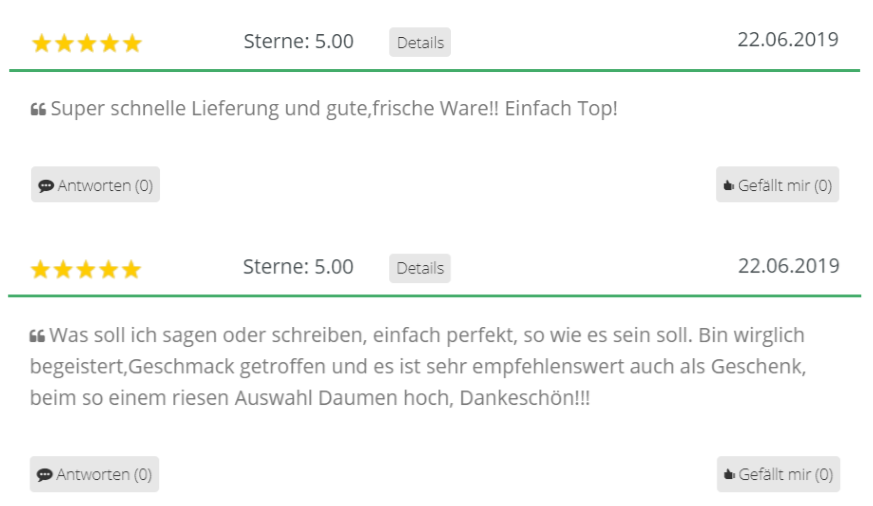Open Details of the second review
The image size is (873, 506).
click(420, 268)
